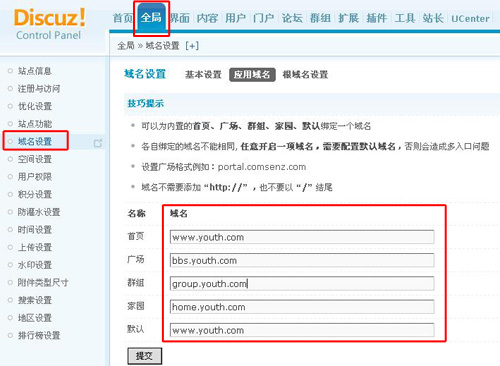Switch to the 内容 tab

(207, 18)
